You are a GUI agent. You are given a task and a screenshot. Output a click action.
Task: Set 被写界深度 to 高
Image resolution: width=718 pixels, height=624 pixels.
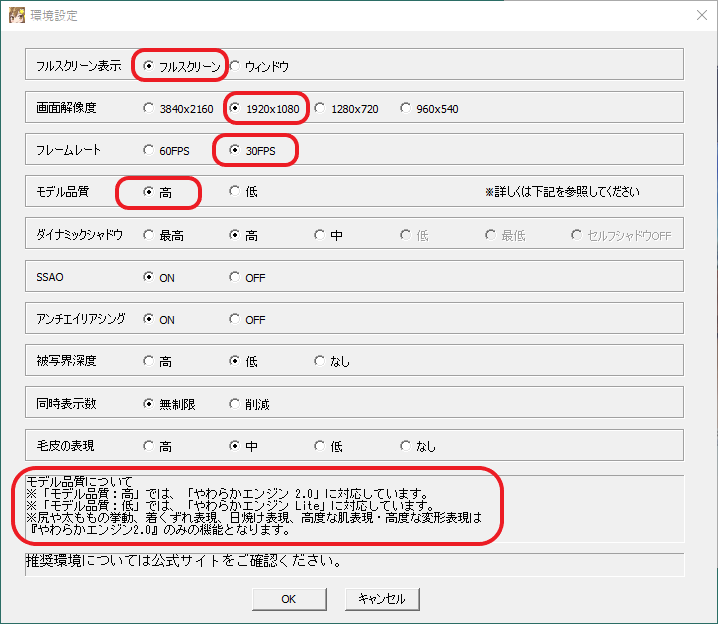[149, 361]
